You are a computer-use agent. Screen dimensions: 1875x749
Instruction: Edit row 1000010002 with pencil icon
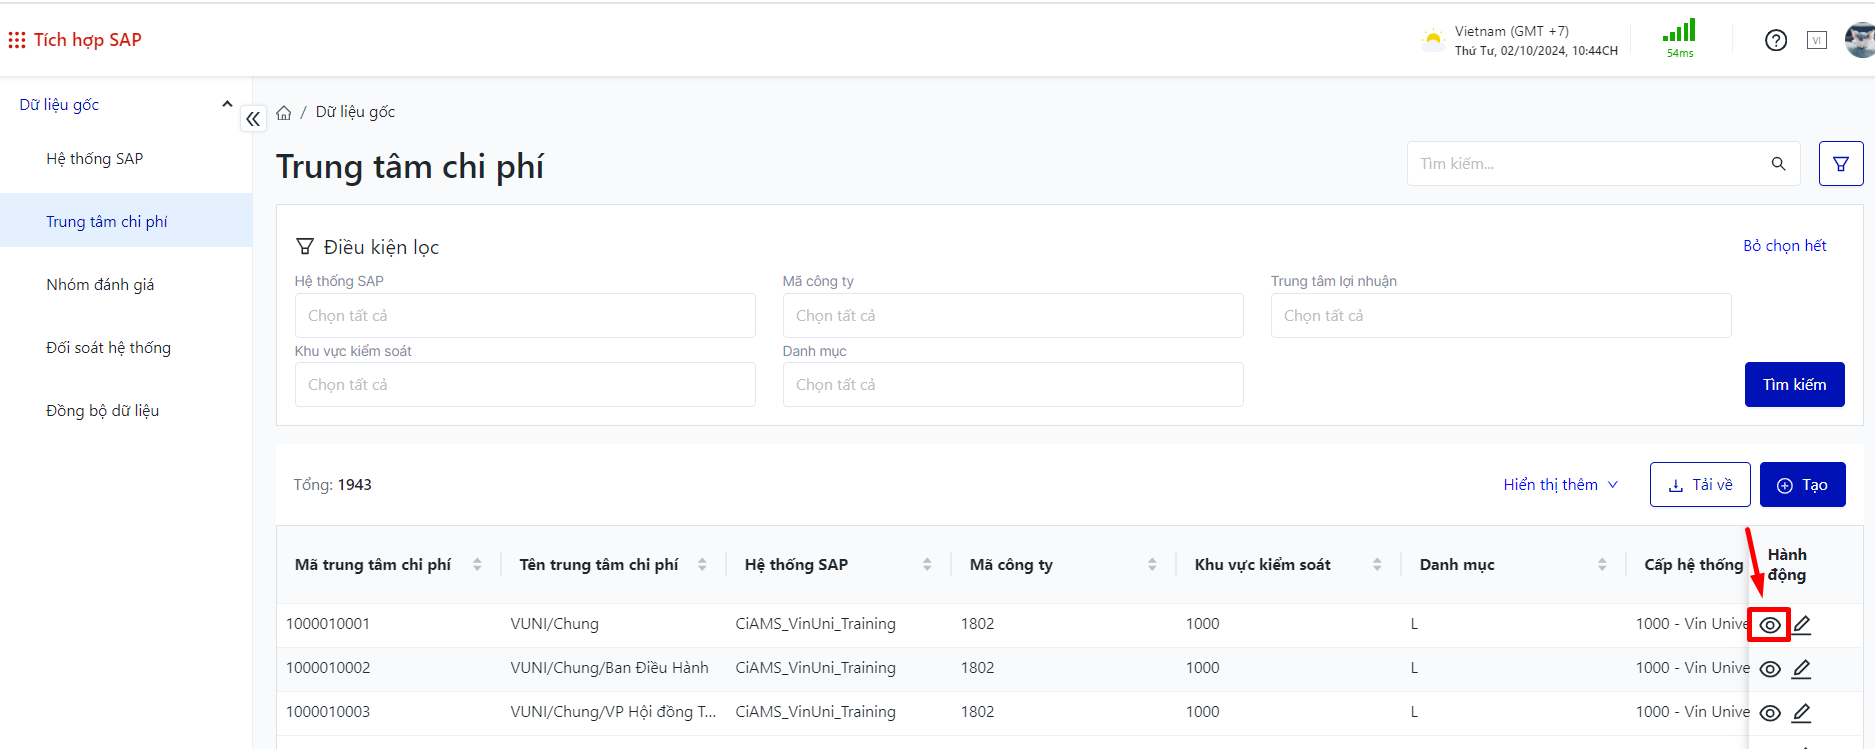point(1801,669)
